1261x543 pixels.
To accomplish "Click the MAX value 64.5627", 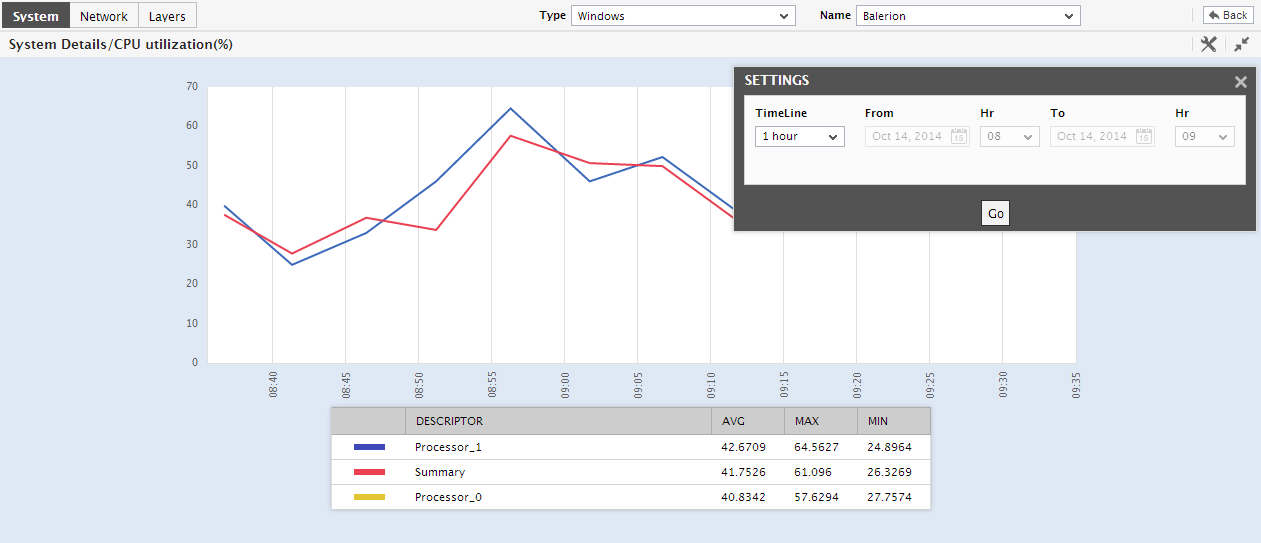I will coord(816,447).
